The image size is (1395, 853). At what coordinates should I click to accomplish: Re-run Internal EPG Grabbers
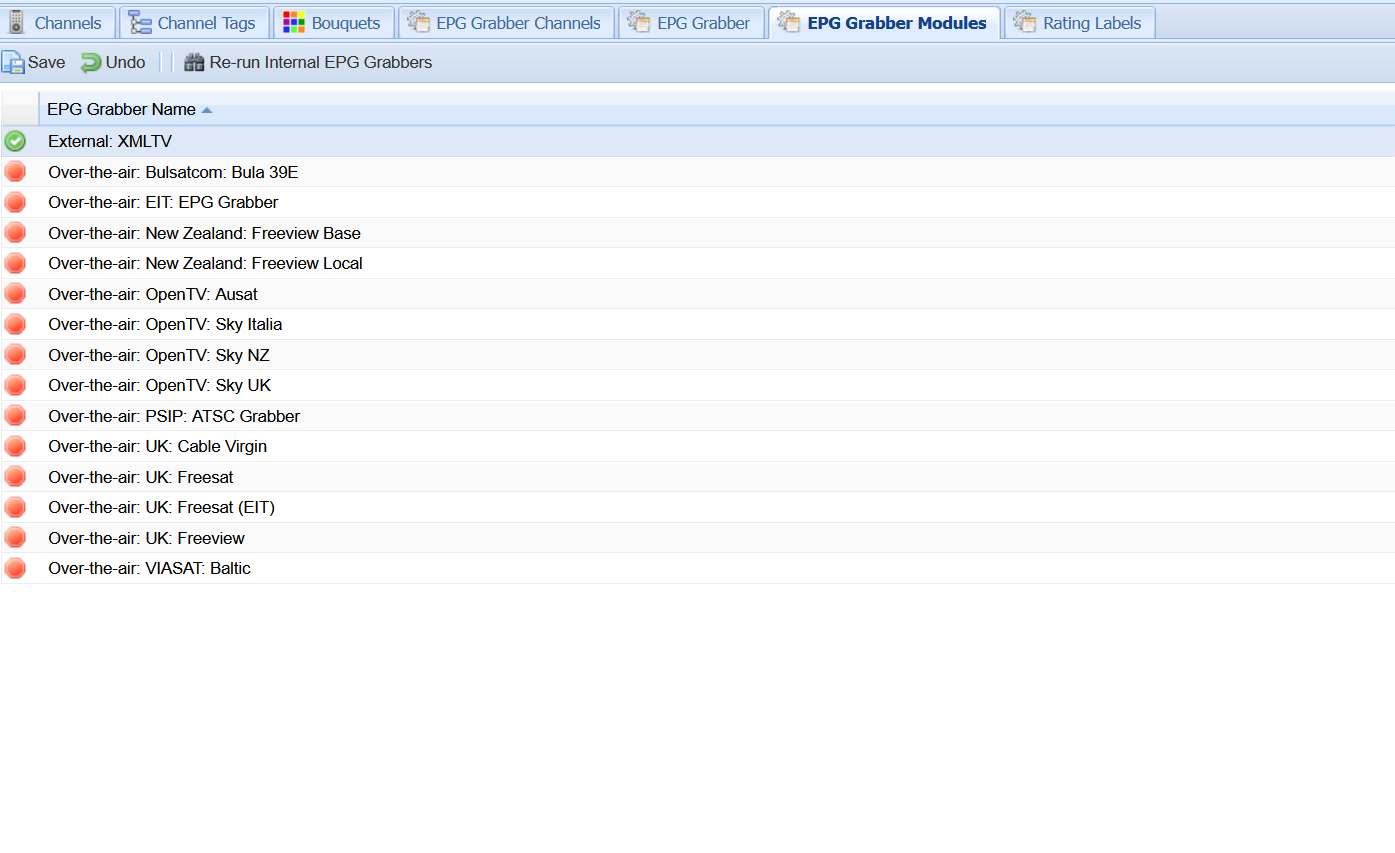(x=308, y=62)
